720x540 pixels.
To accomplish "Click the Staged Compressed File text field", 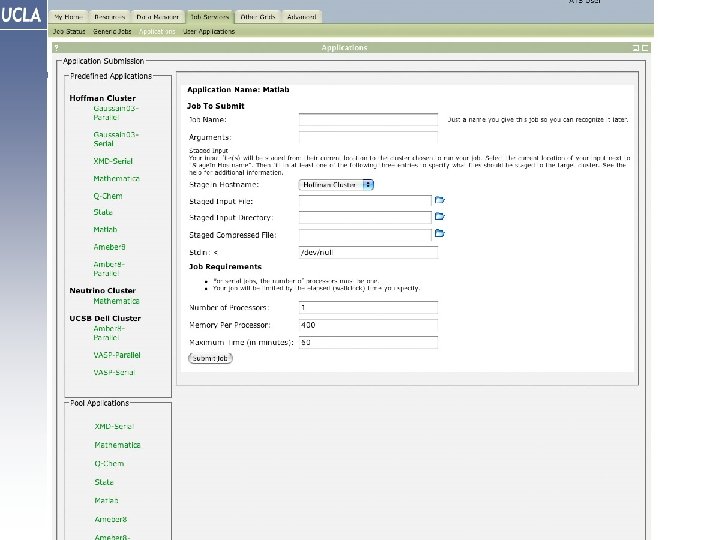I will [x=365, y=235].
